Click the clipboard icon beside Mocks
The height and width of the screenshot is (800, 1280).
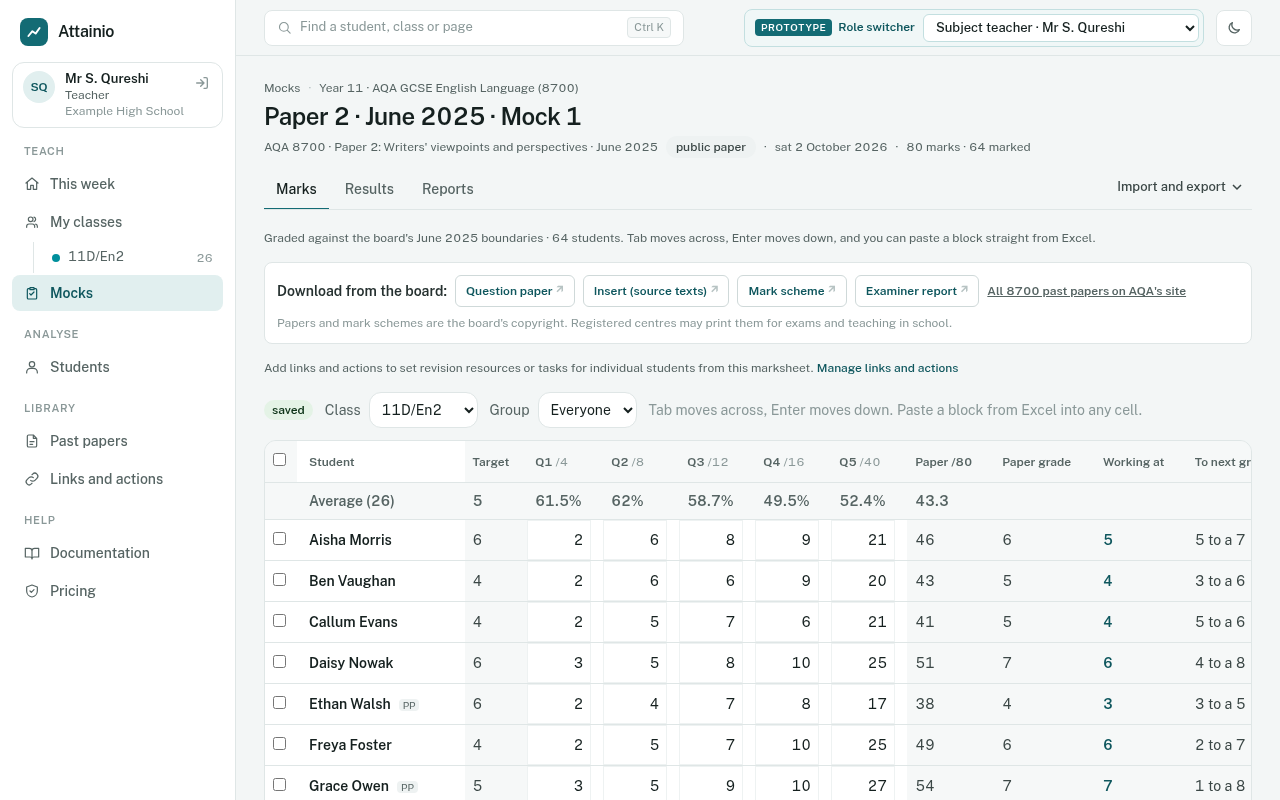pos(32,293)
